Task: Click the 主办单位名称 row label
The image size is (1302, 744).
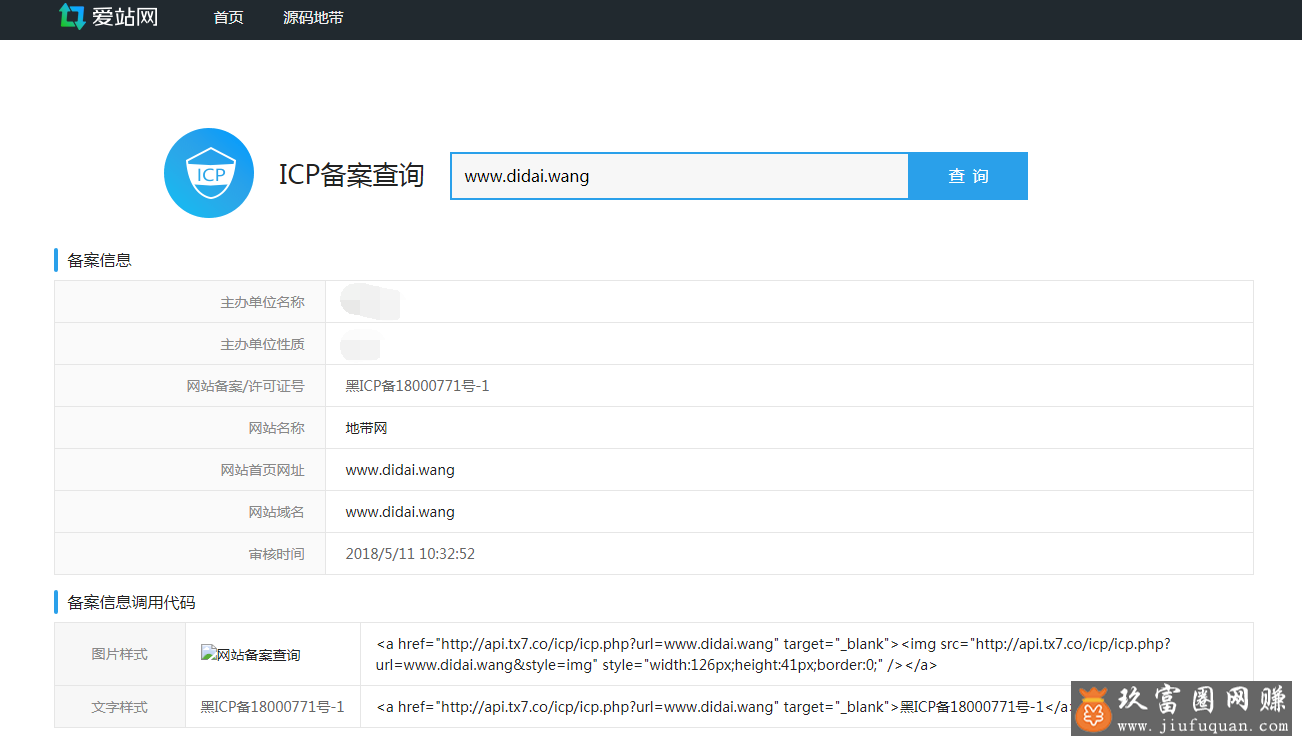Action: coord(262,302)
